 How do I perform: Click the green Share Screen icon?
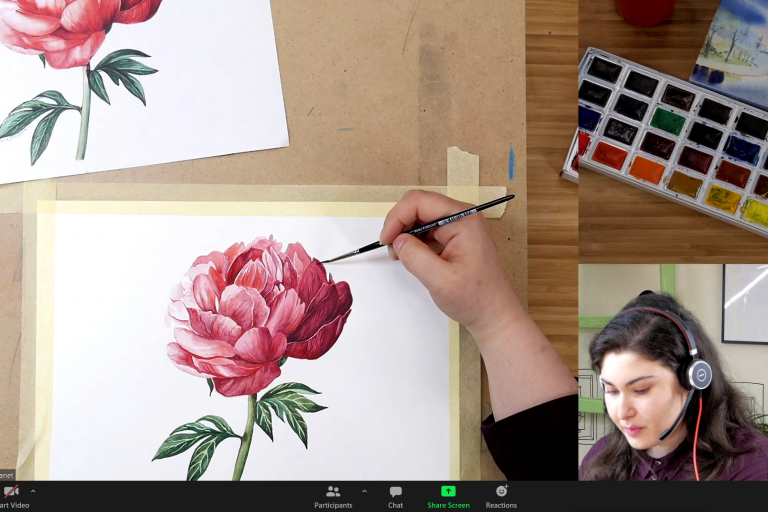448,491
